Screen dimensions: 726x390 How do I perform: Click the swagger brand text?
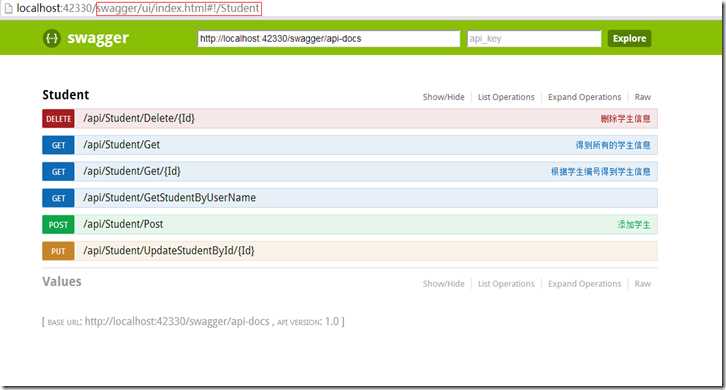(x=98, y=38)
